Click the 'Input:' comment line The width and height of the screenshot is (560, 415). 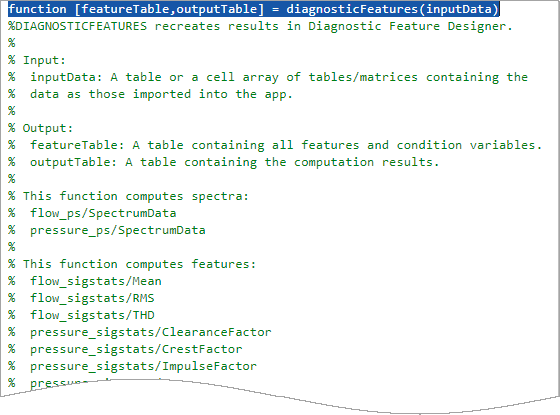(x=37, y=60)
